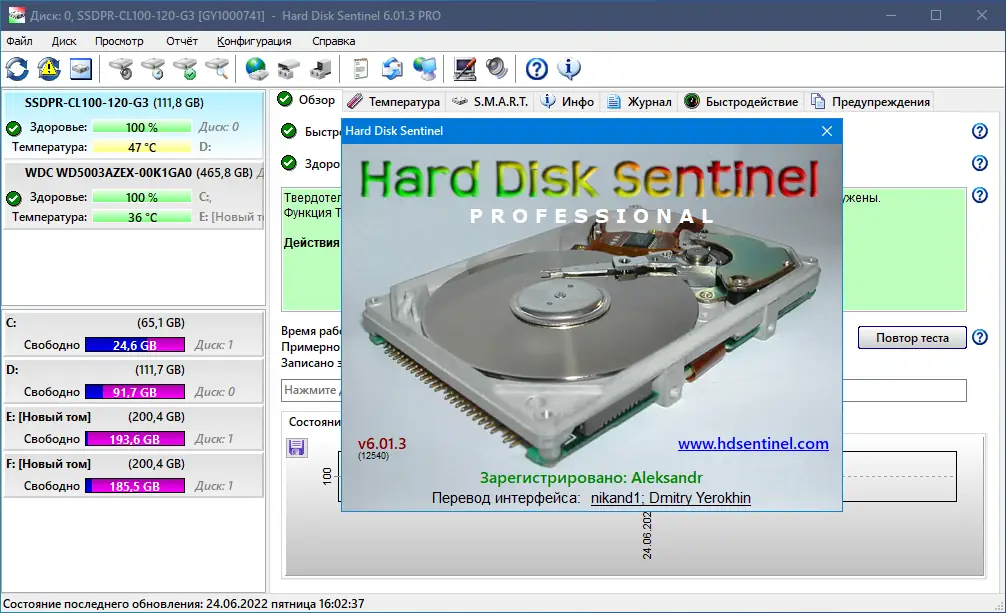Open the www.hdsentinel.com link
This screenshot has height=613, width=1006.
click(x=753, y=444)
